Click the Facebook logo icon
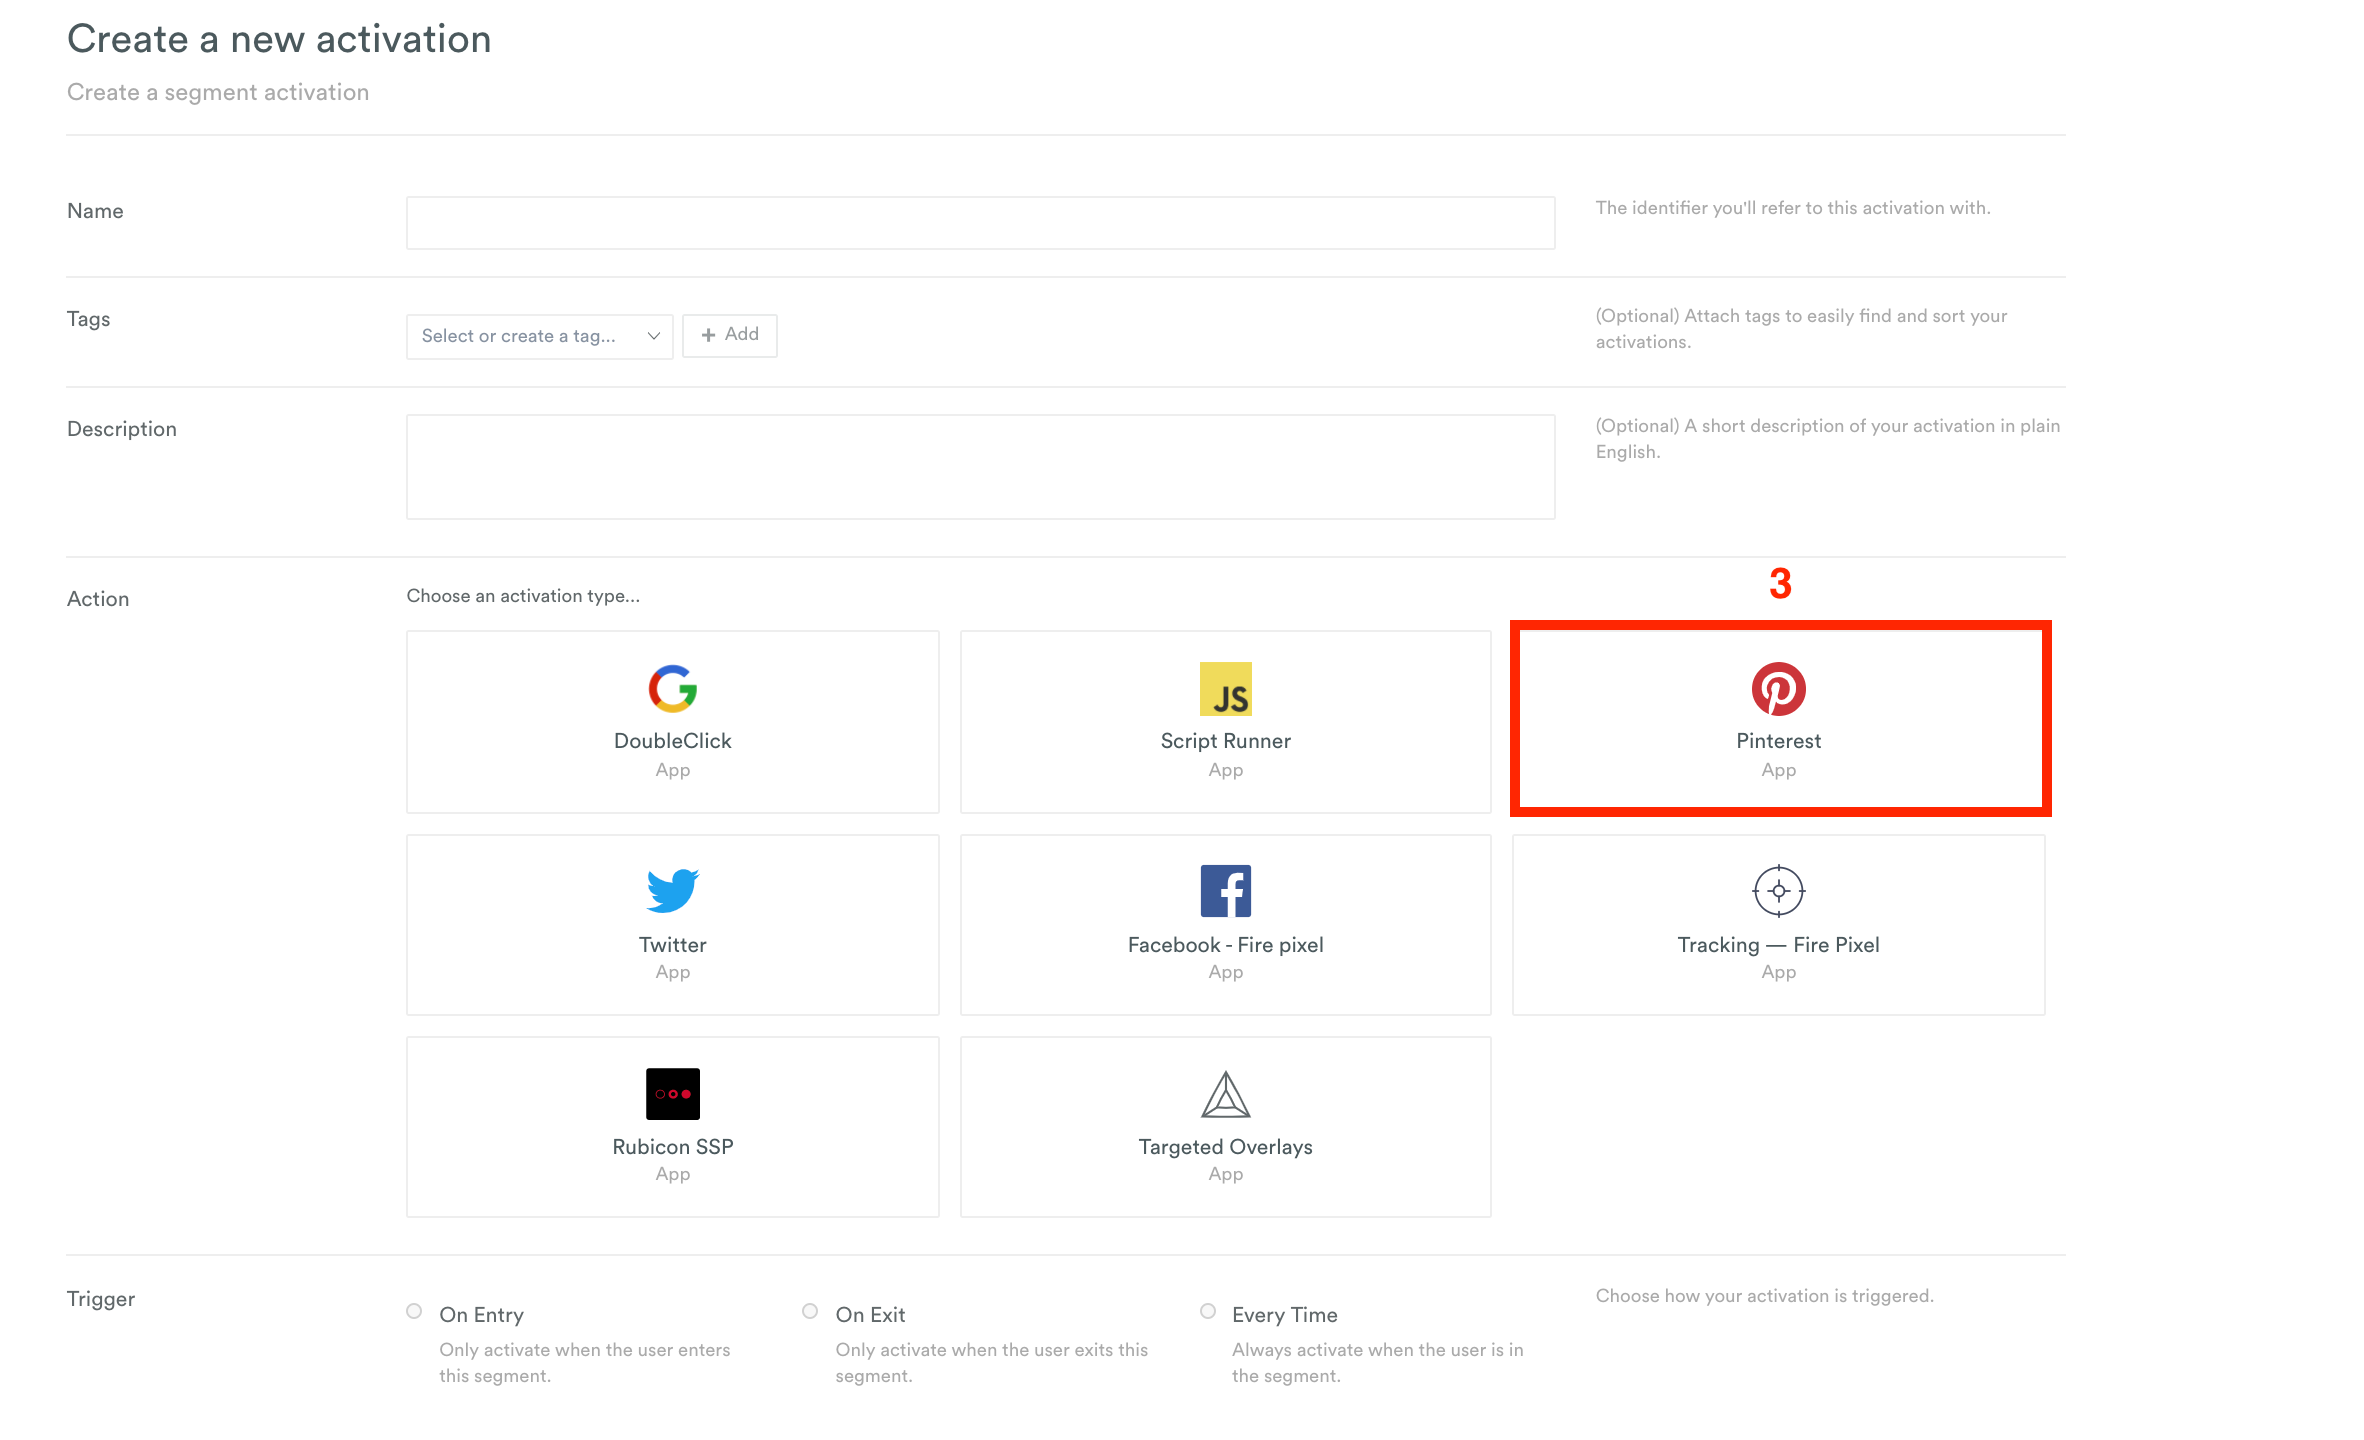 (x=1225, y=891)
